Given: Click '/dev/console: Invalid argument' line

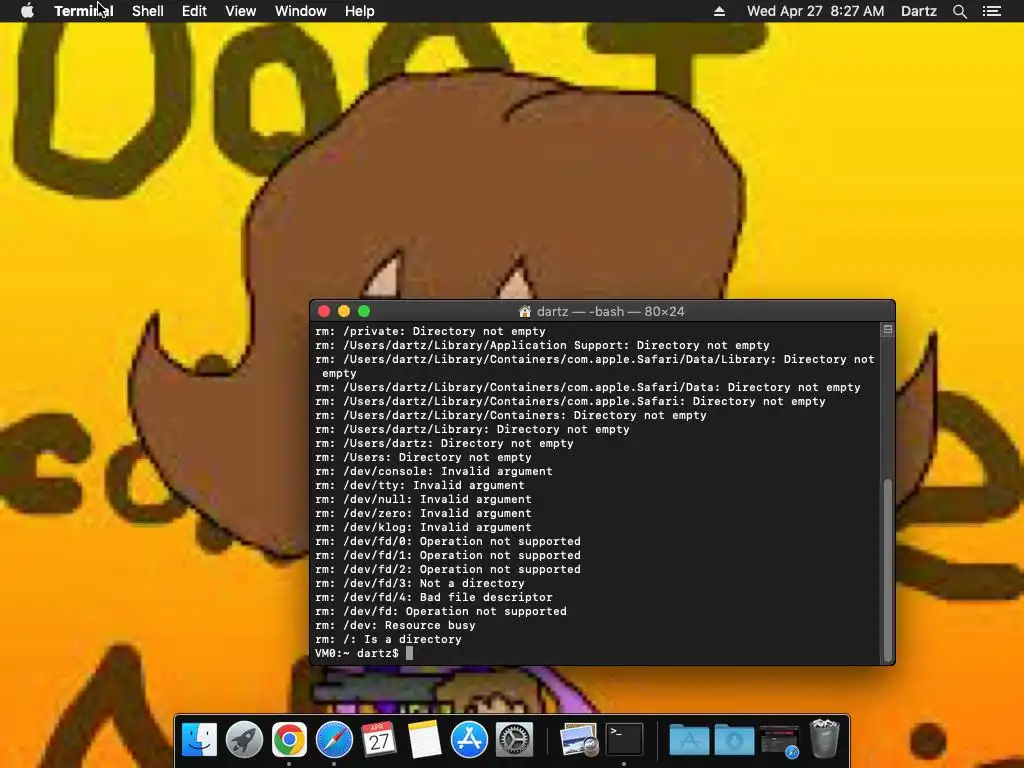Looking at the screenshot, I should [x=434, y=472].
